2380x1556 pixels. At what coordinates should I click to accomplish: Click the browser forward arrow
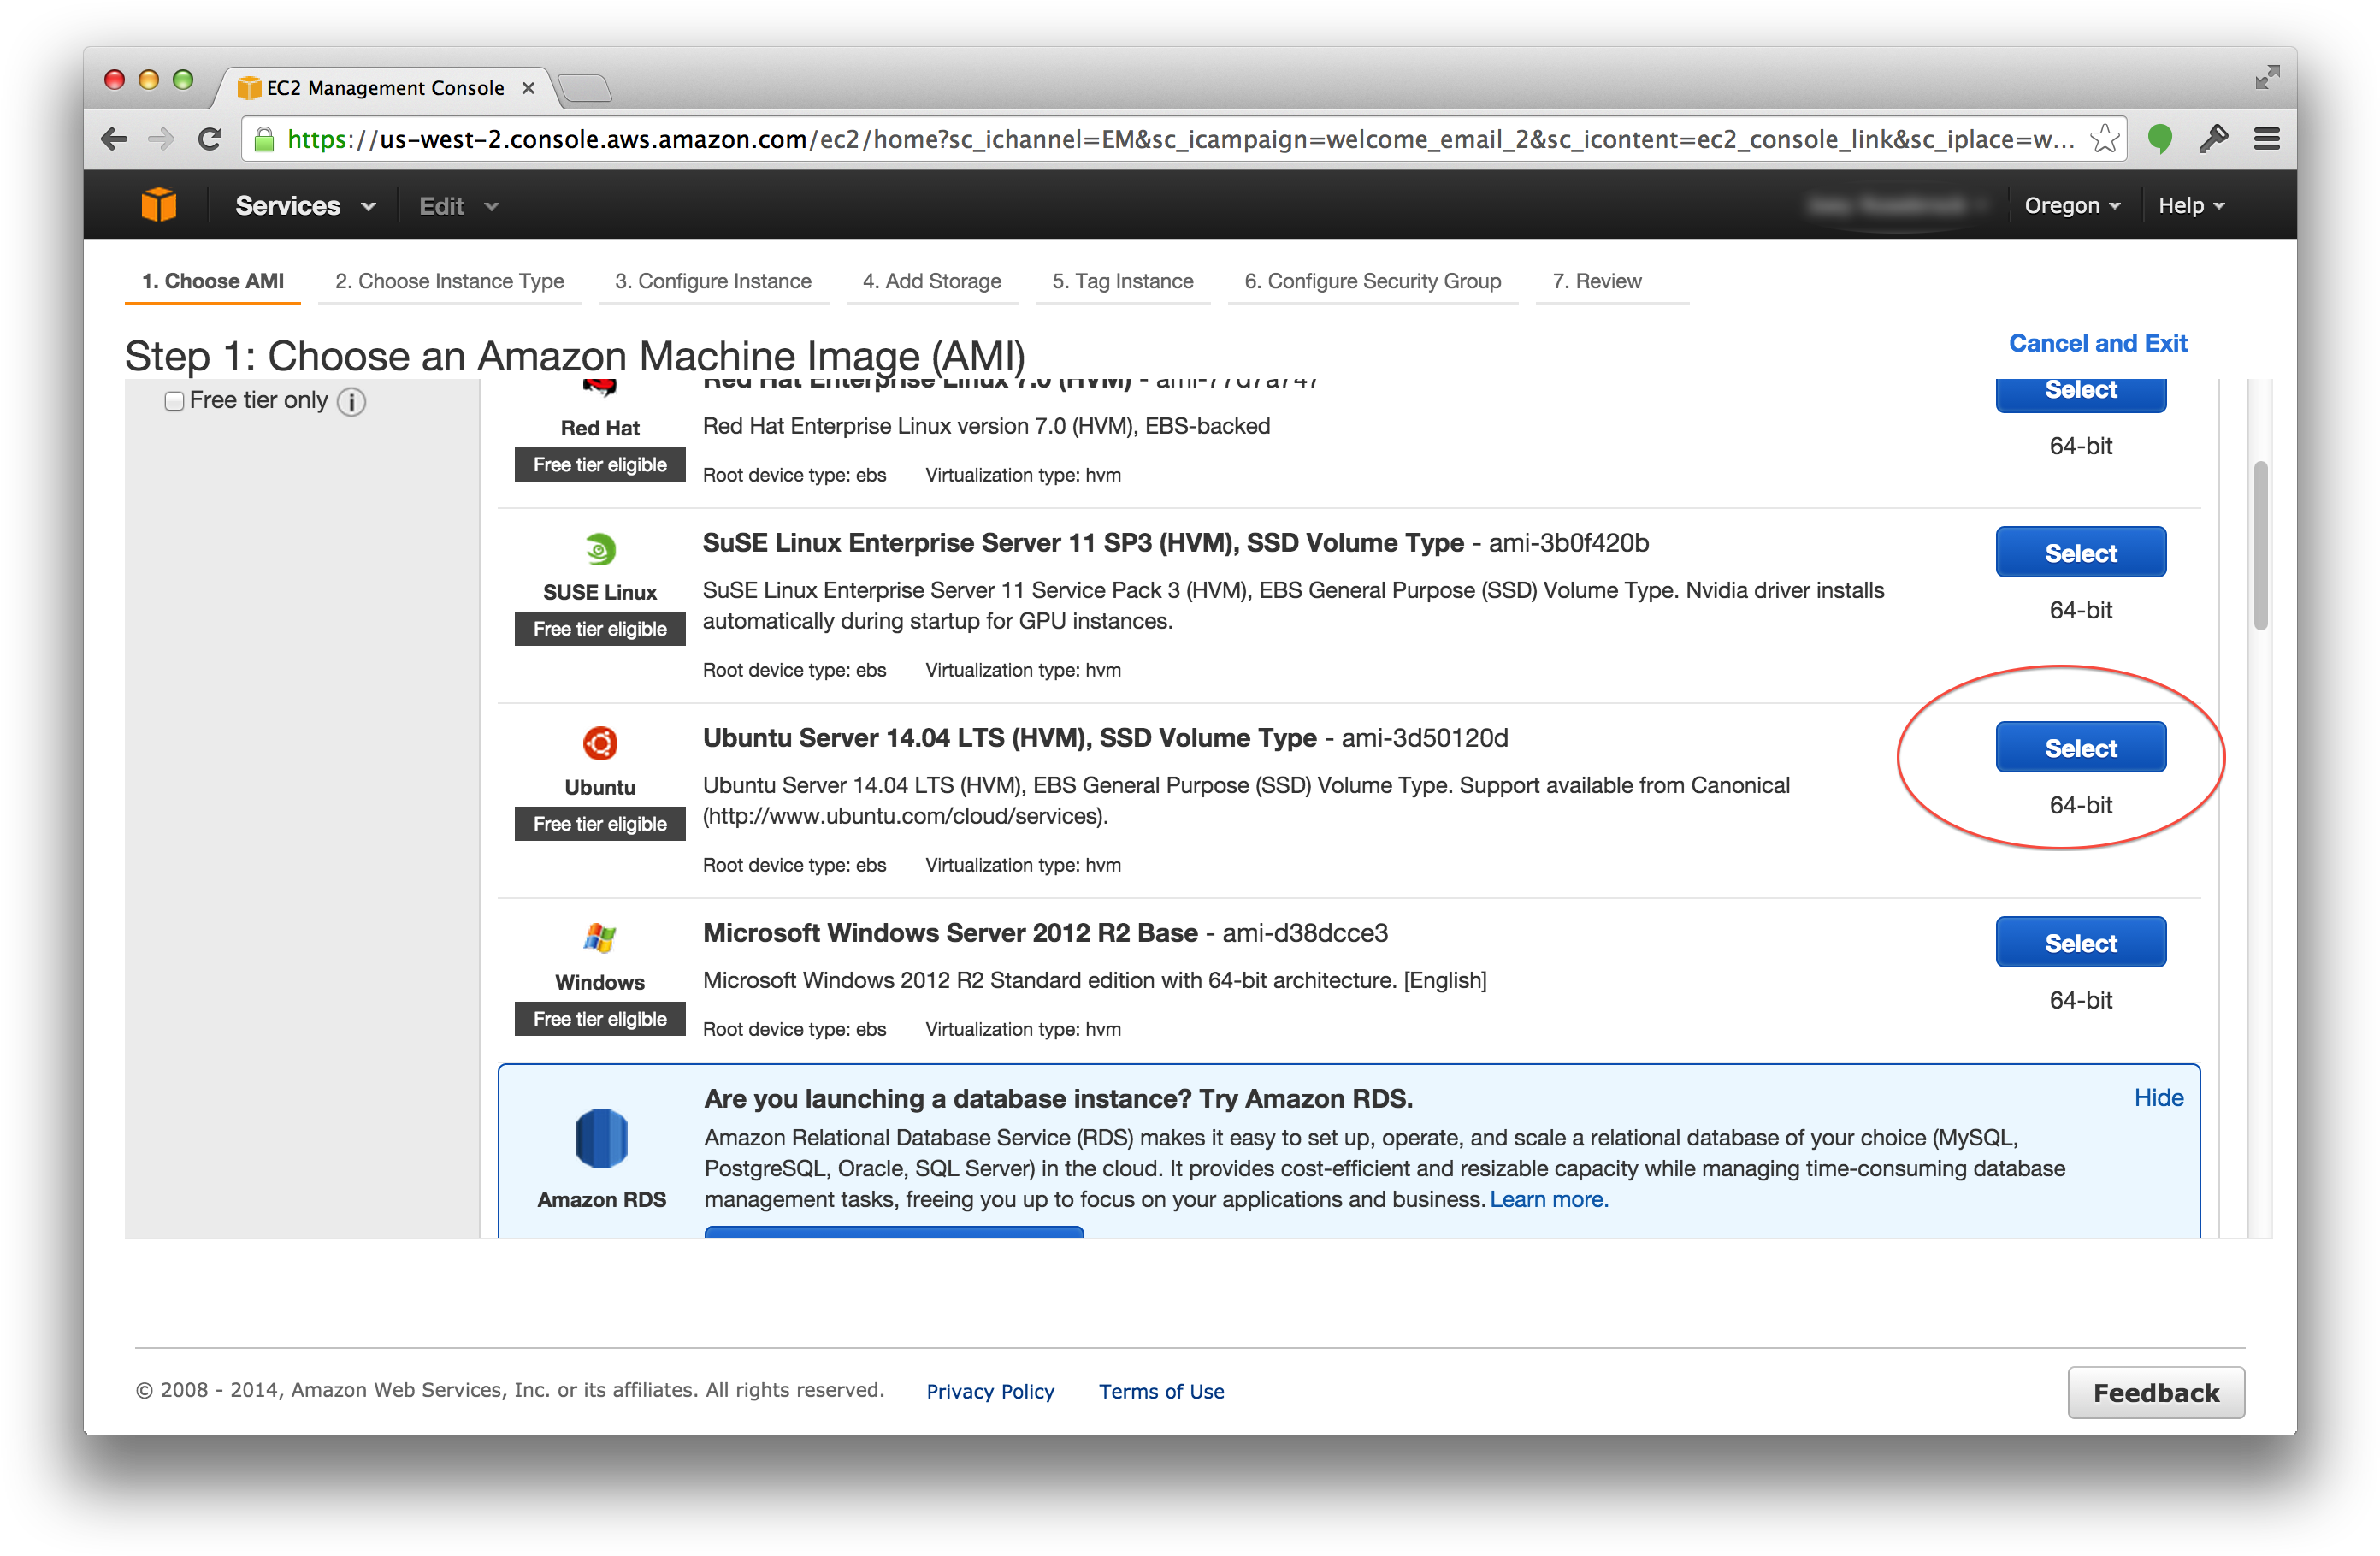click(x=160, y=139)
